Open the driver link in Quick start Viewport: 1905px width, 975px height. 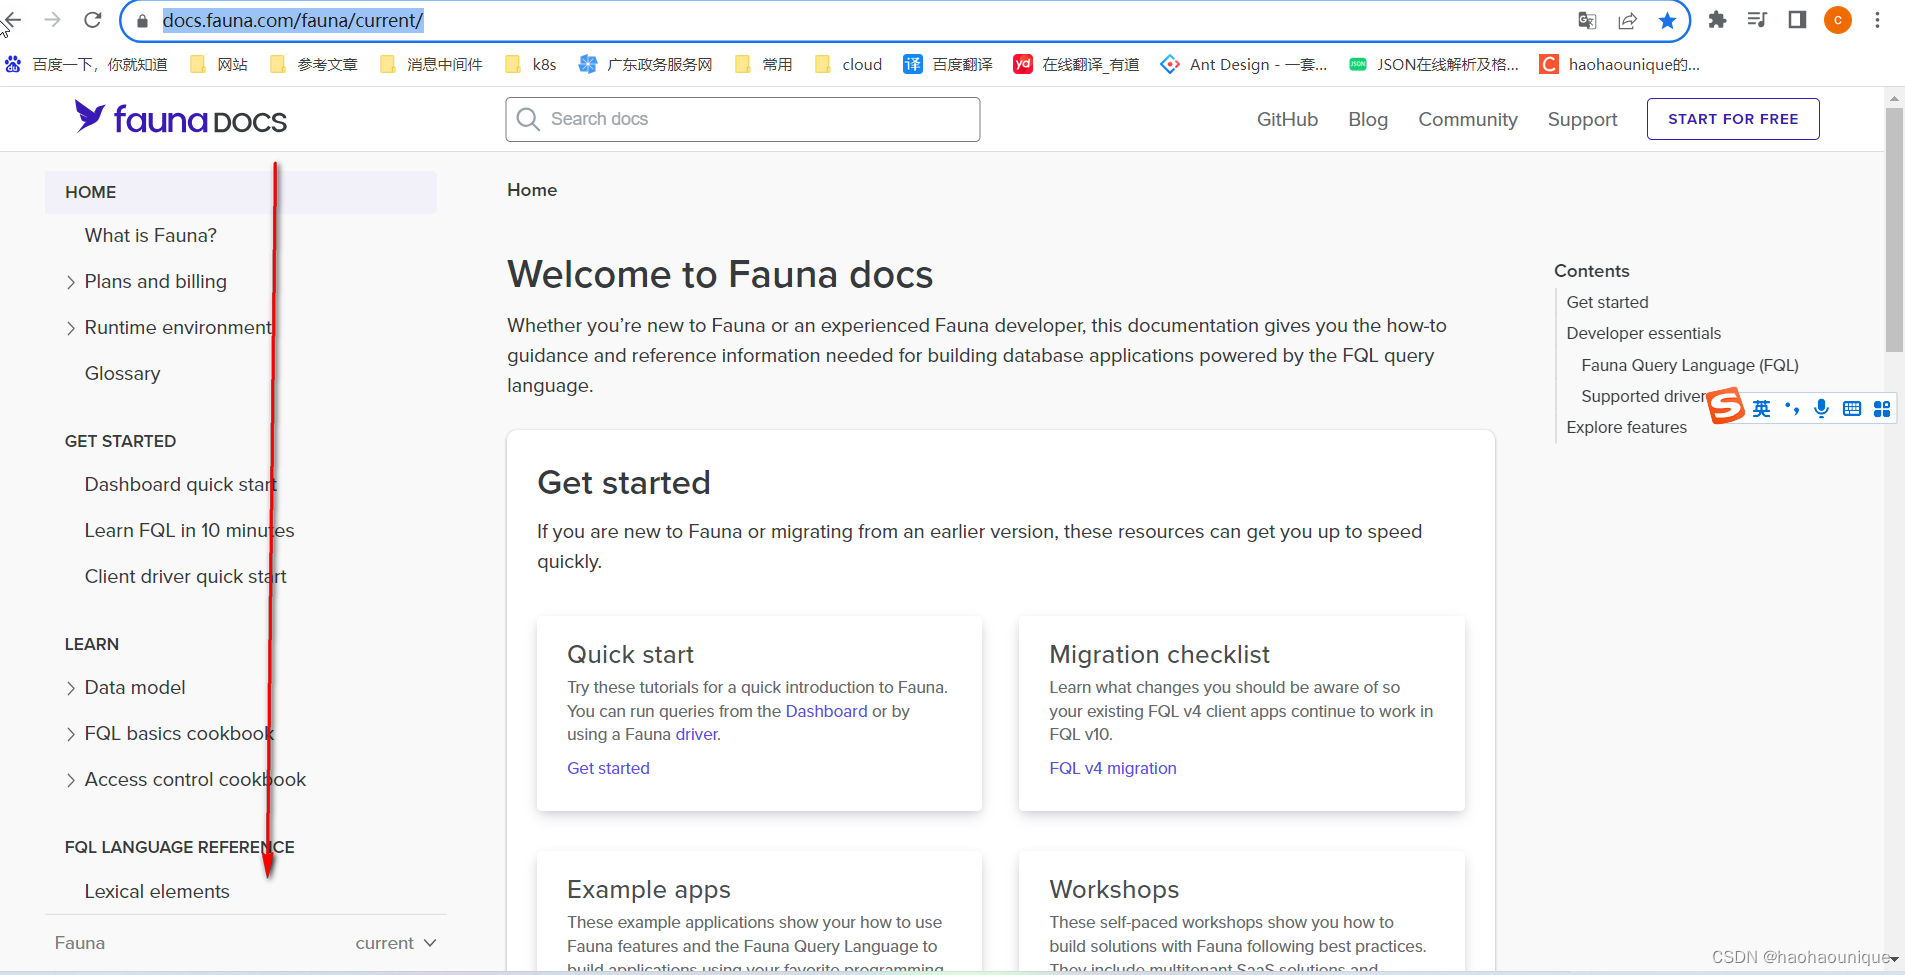pos(696,734)
